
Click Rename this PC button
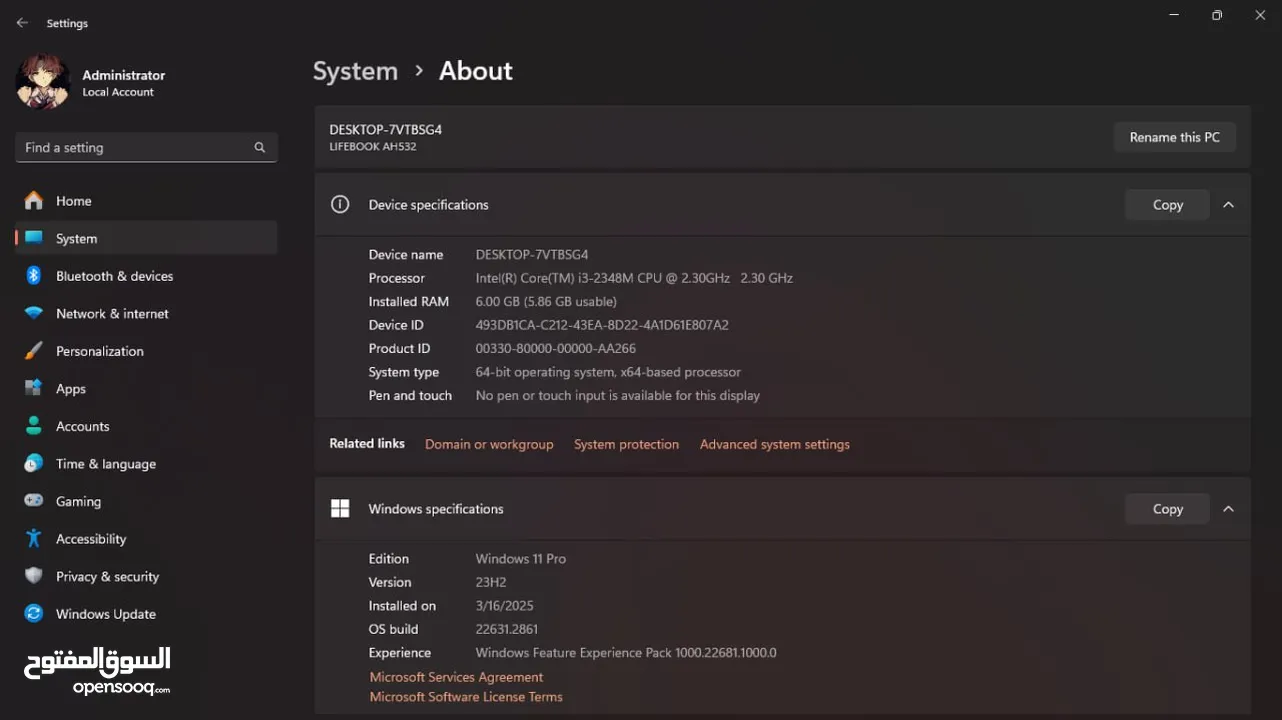pyautogui.click(x=1174, y=137)
